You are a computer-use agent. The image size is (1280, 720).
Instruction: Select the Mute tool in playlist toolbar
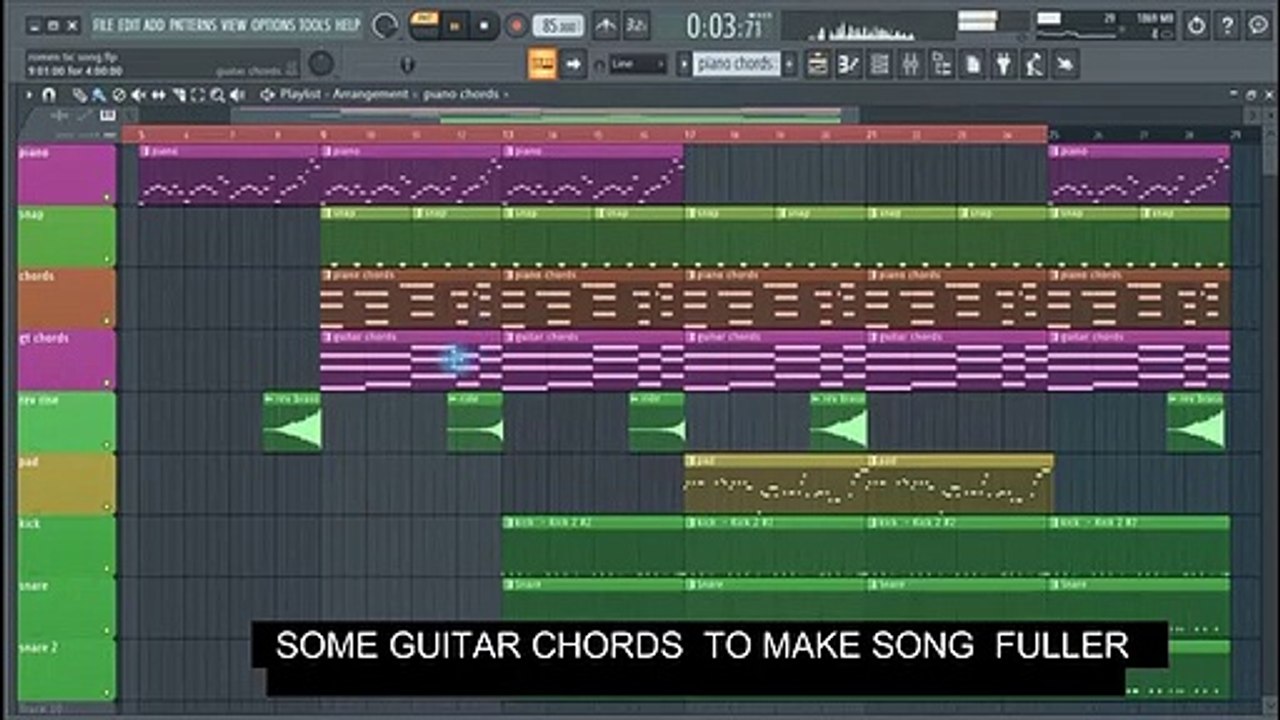(x=139, y=95)
